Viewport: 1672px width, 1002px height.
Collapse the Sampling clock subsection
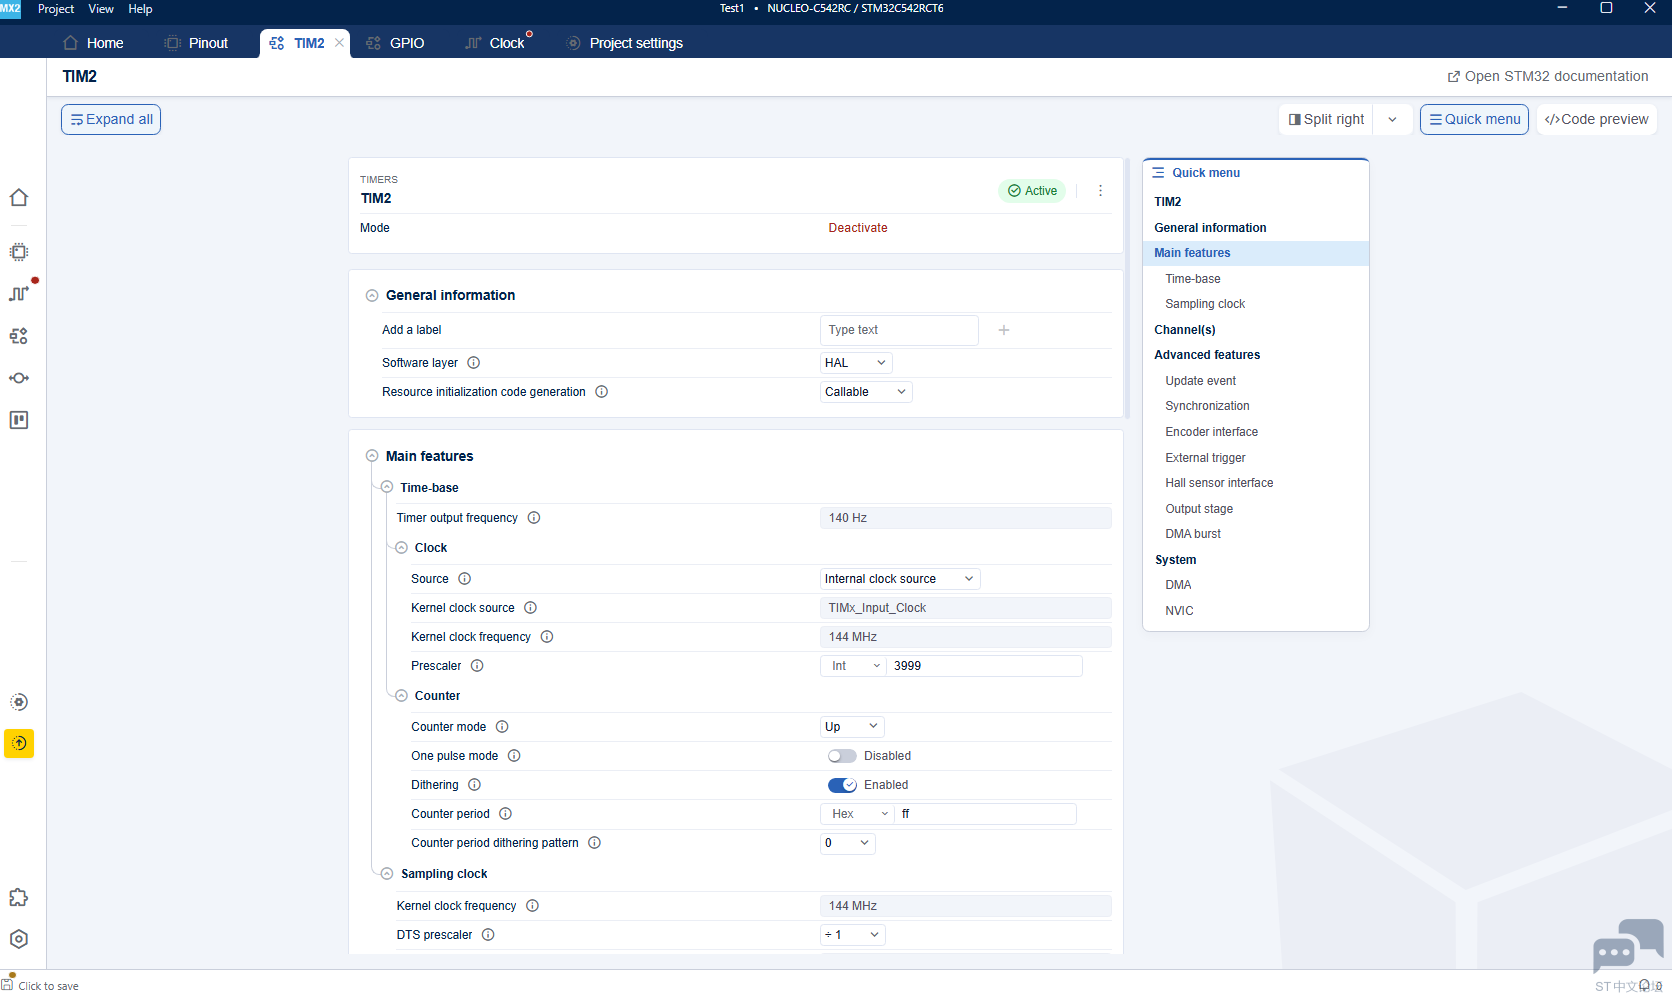pyautogui.click(x=387, y=874)
